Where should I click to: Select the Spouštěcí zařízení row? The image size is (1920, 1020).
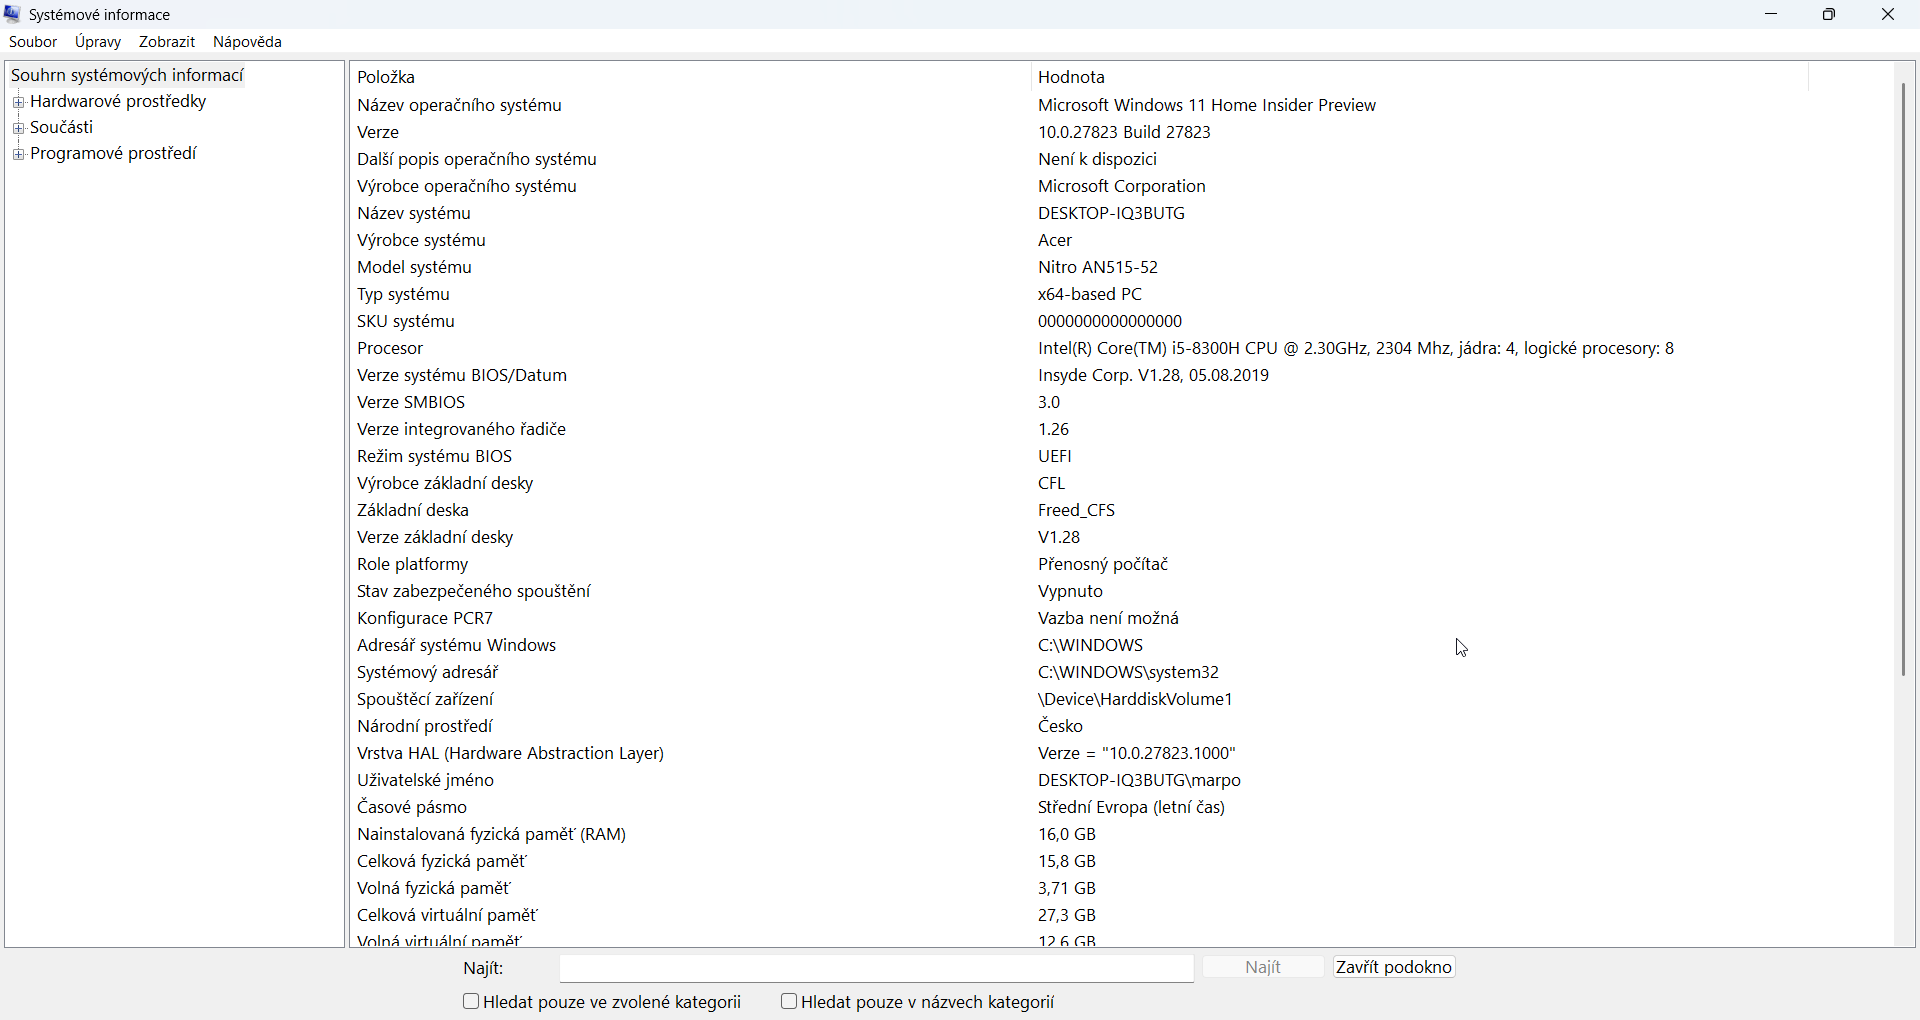[x=1080, y=699]
